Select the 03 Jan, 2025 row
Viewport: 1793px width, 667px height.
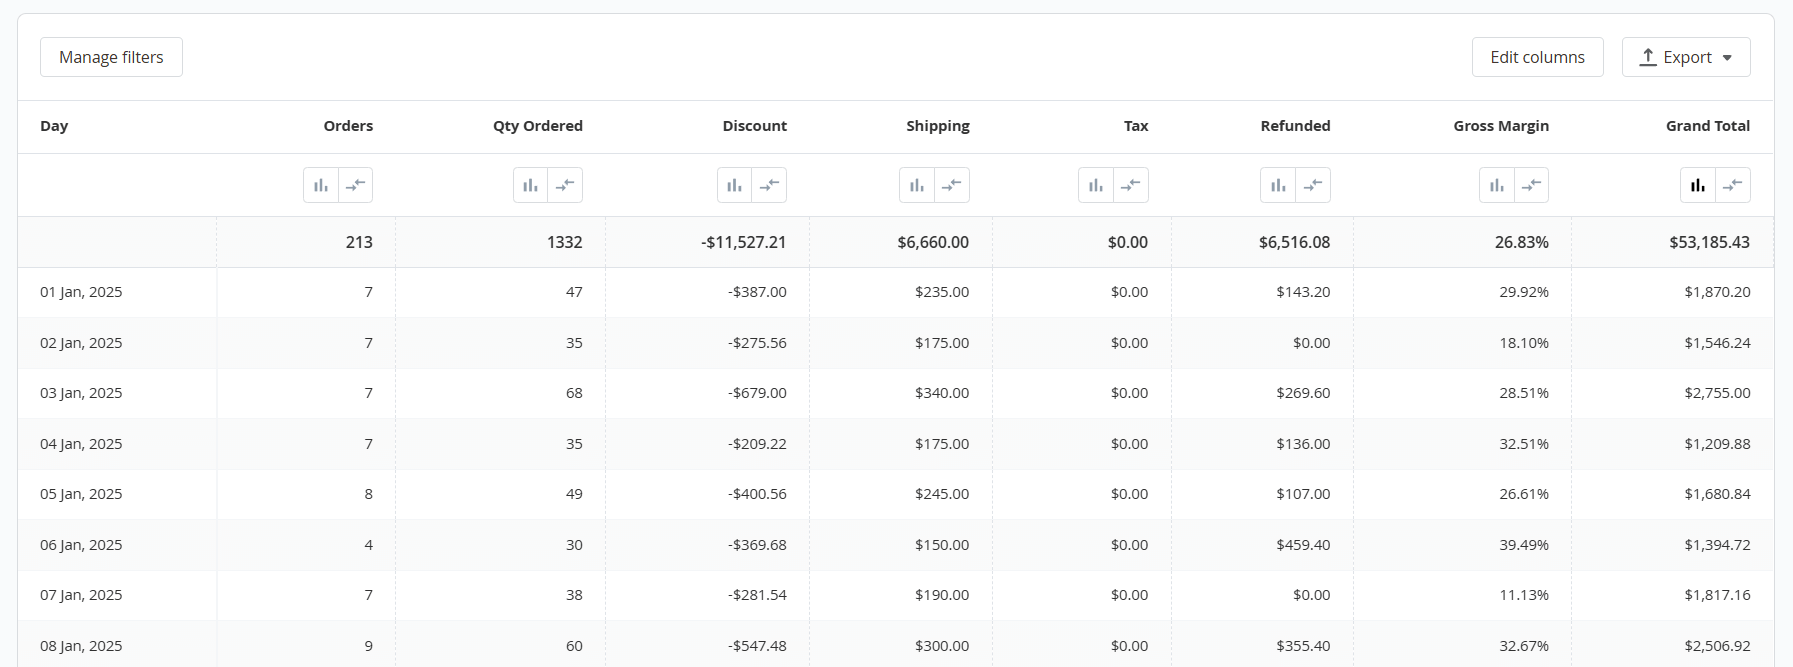click(81, 393)
